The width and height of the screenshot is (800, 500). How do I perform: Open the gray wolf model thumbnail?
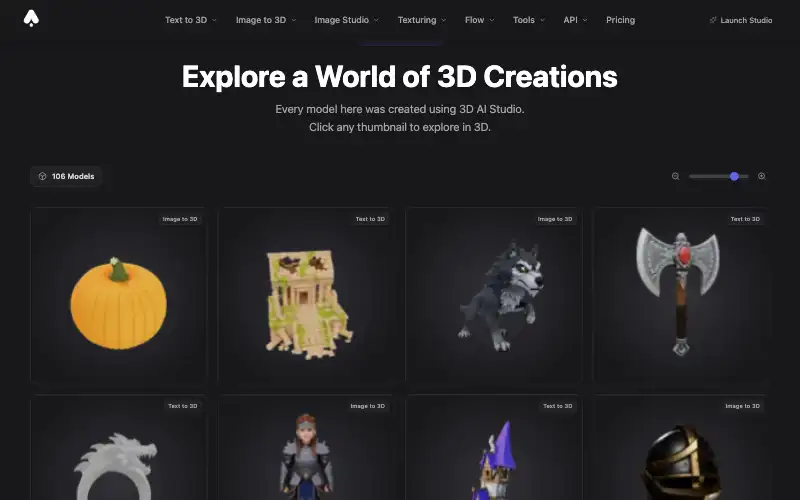click(493, 295)
